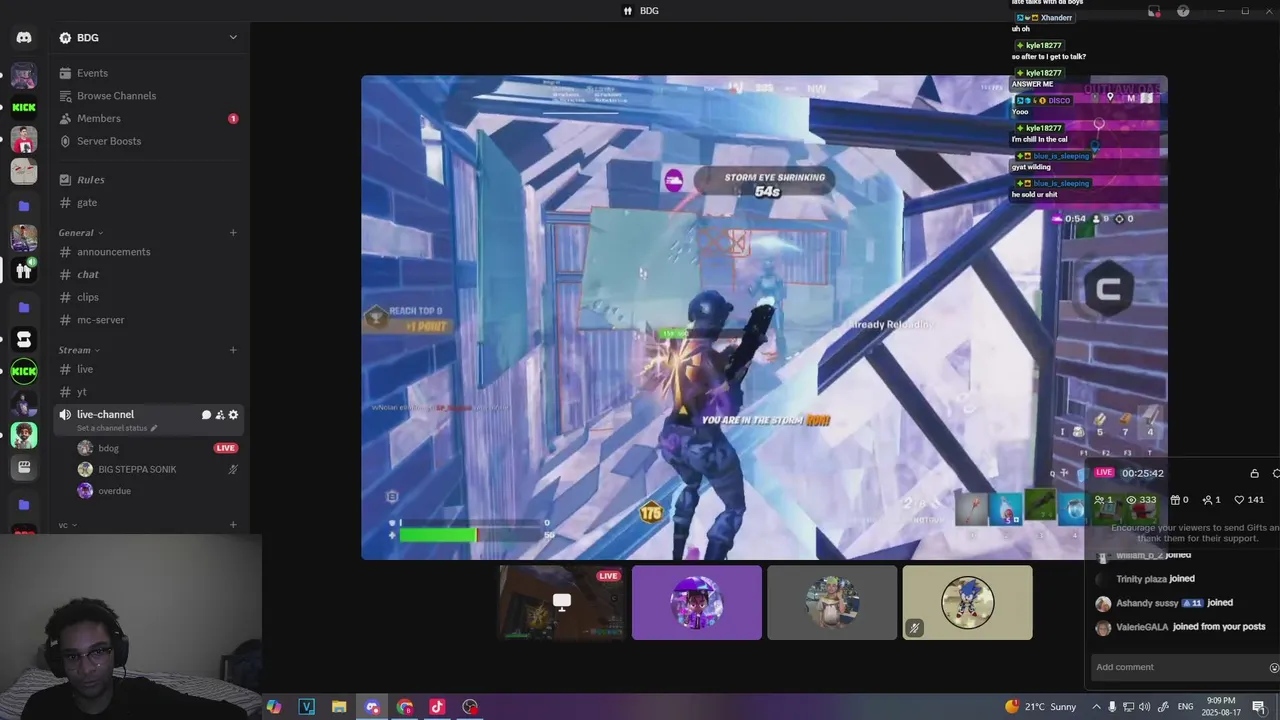Add a channel to the Stream category
Screen dimensions: 1280x720
[x=233, y=350]
